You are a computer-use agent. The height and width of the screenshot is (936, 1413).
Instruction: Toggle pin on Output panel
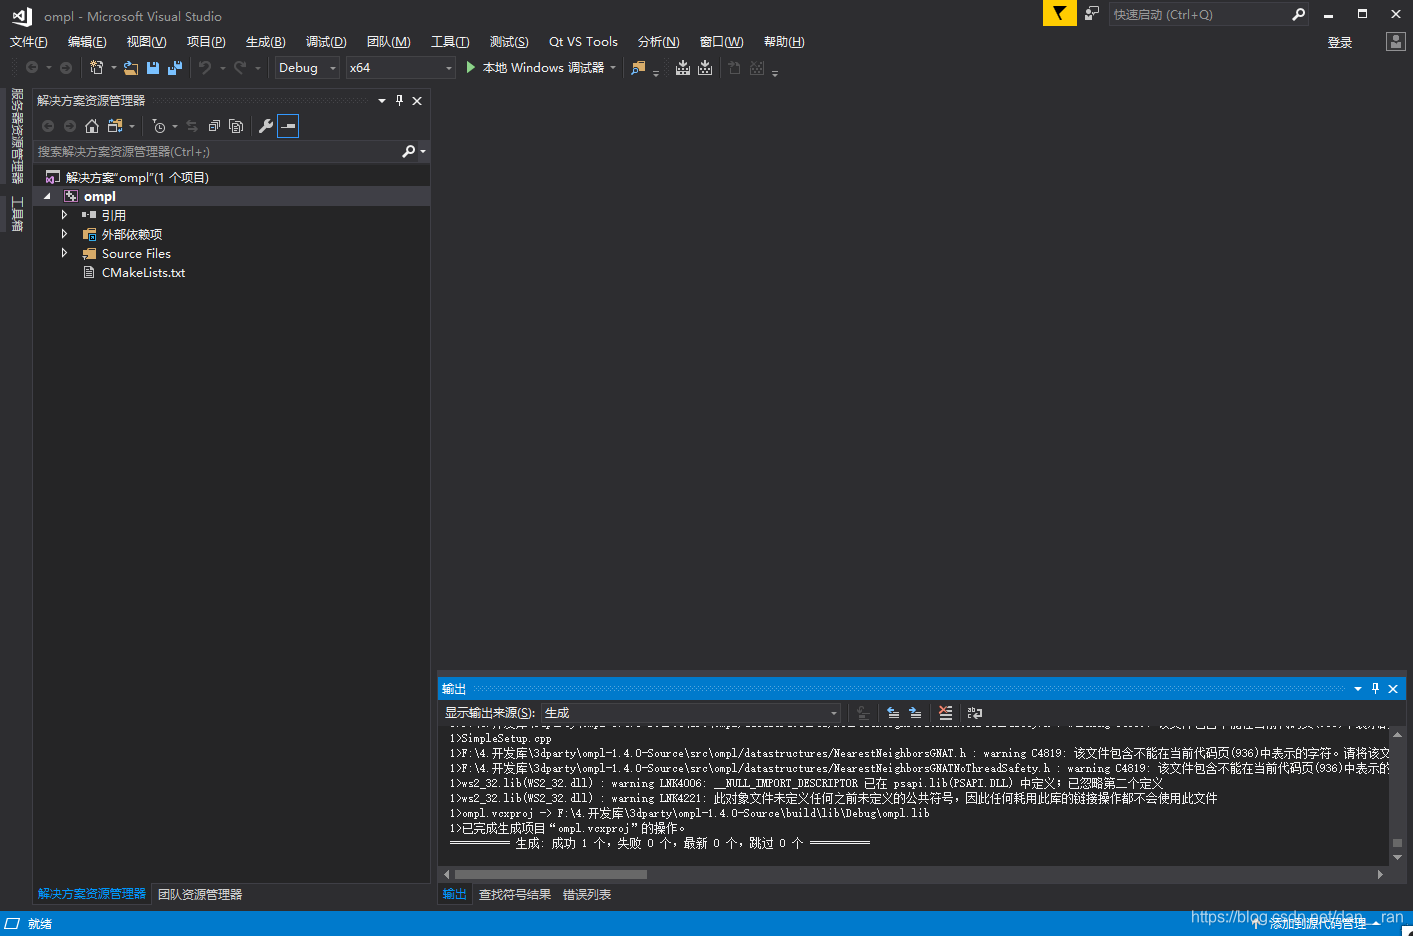pyautogui.click(x=1375, y=688)
